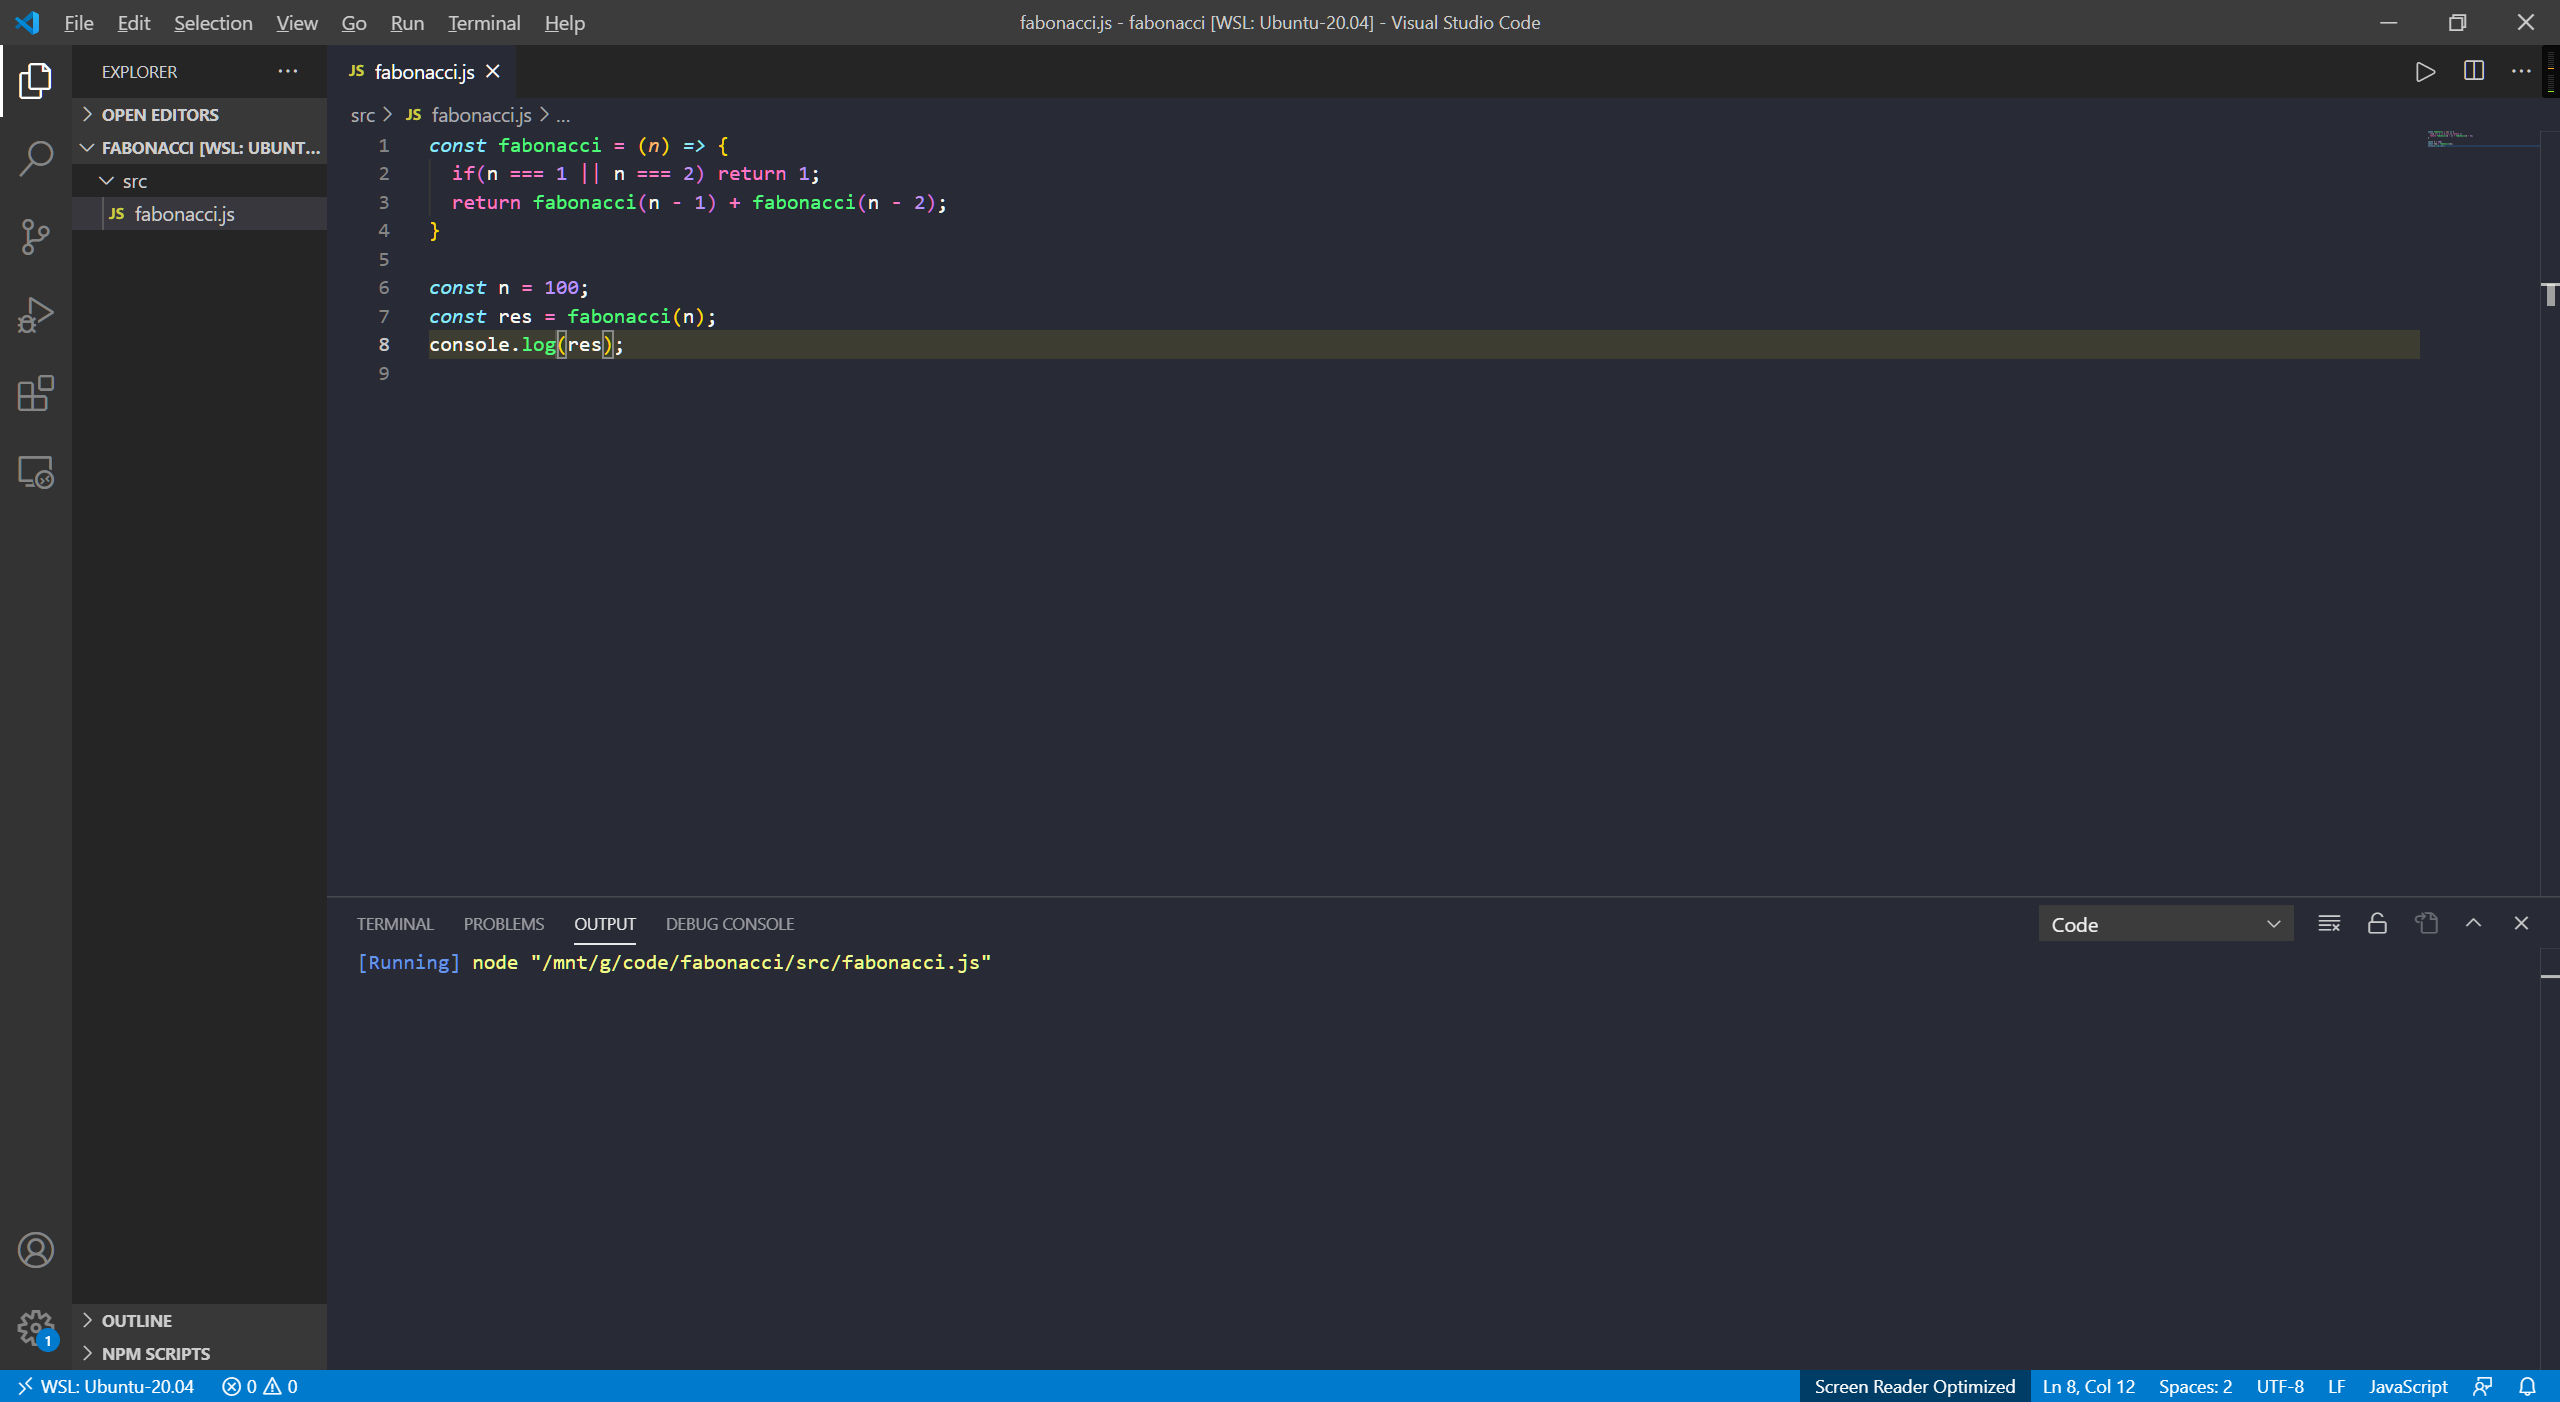This screenshot has height=1402, width=2560.
Task: Open the Help menu
Action: click(x=564, y=22)
